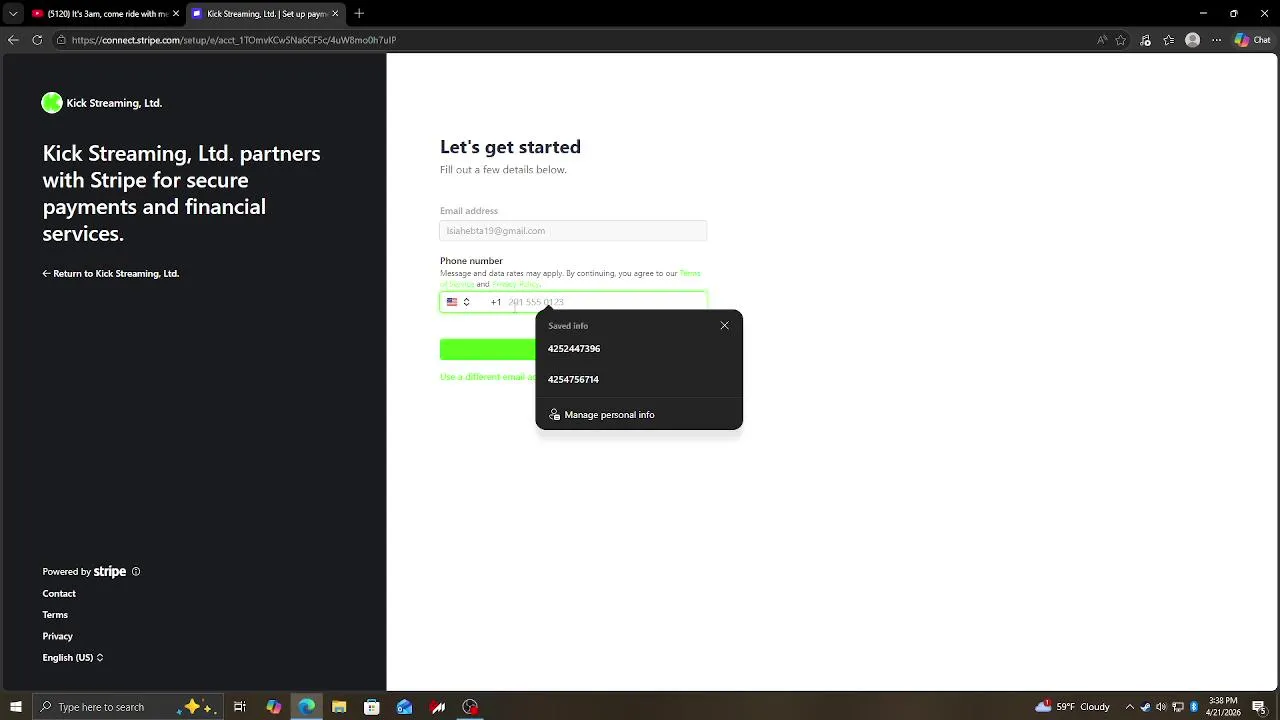Click Return to Kick Streaming, Ltd. link
This screenshot has width=1280, height=720.
coord(111,273)
